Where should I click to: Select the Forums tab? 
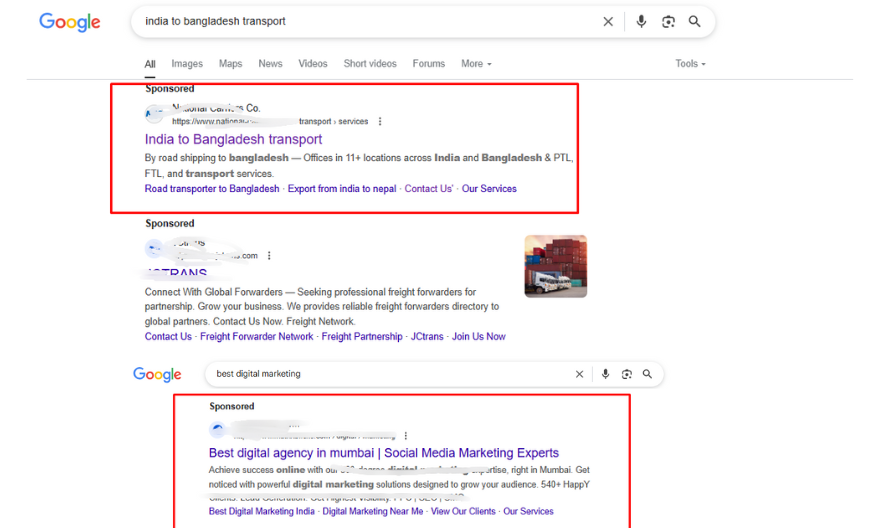[428, 64]
